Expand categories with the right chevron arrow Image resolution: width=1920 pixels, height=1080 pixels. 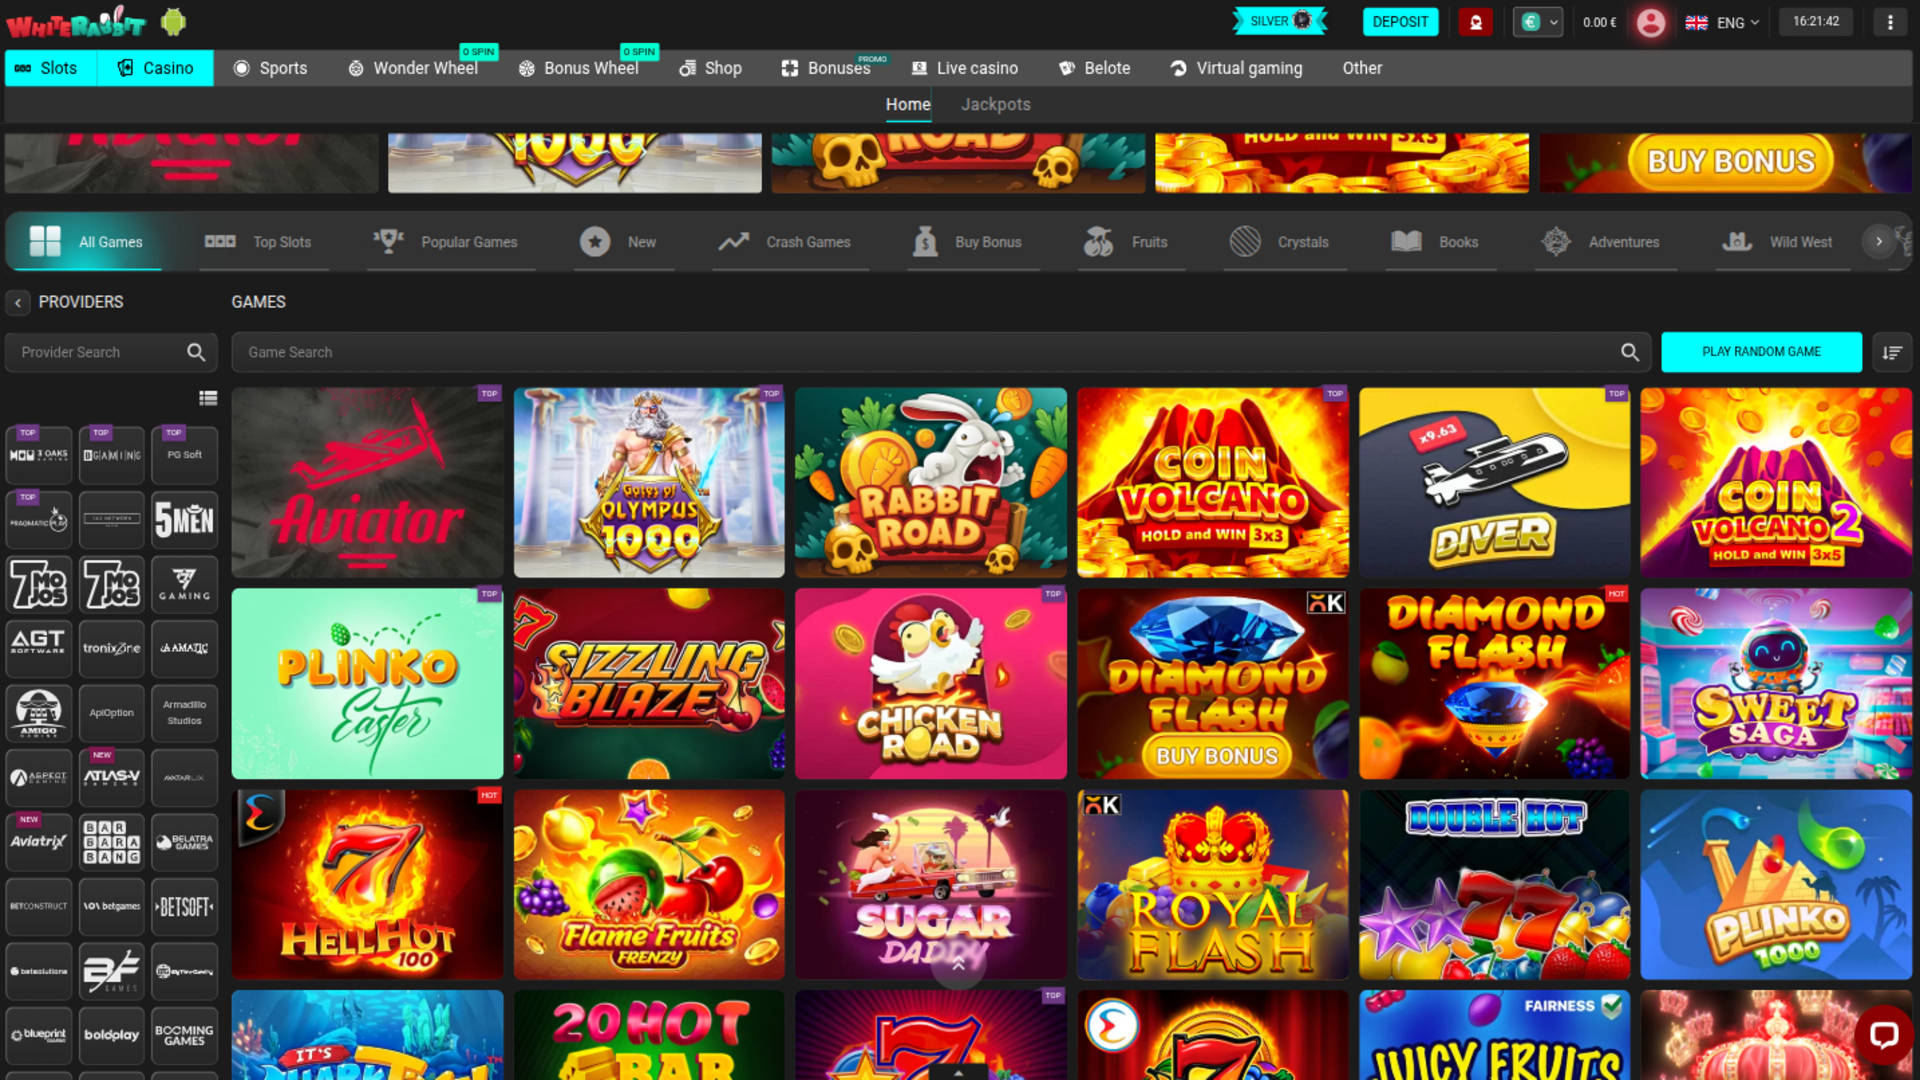click(1878, 241)
